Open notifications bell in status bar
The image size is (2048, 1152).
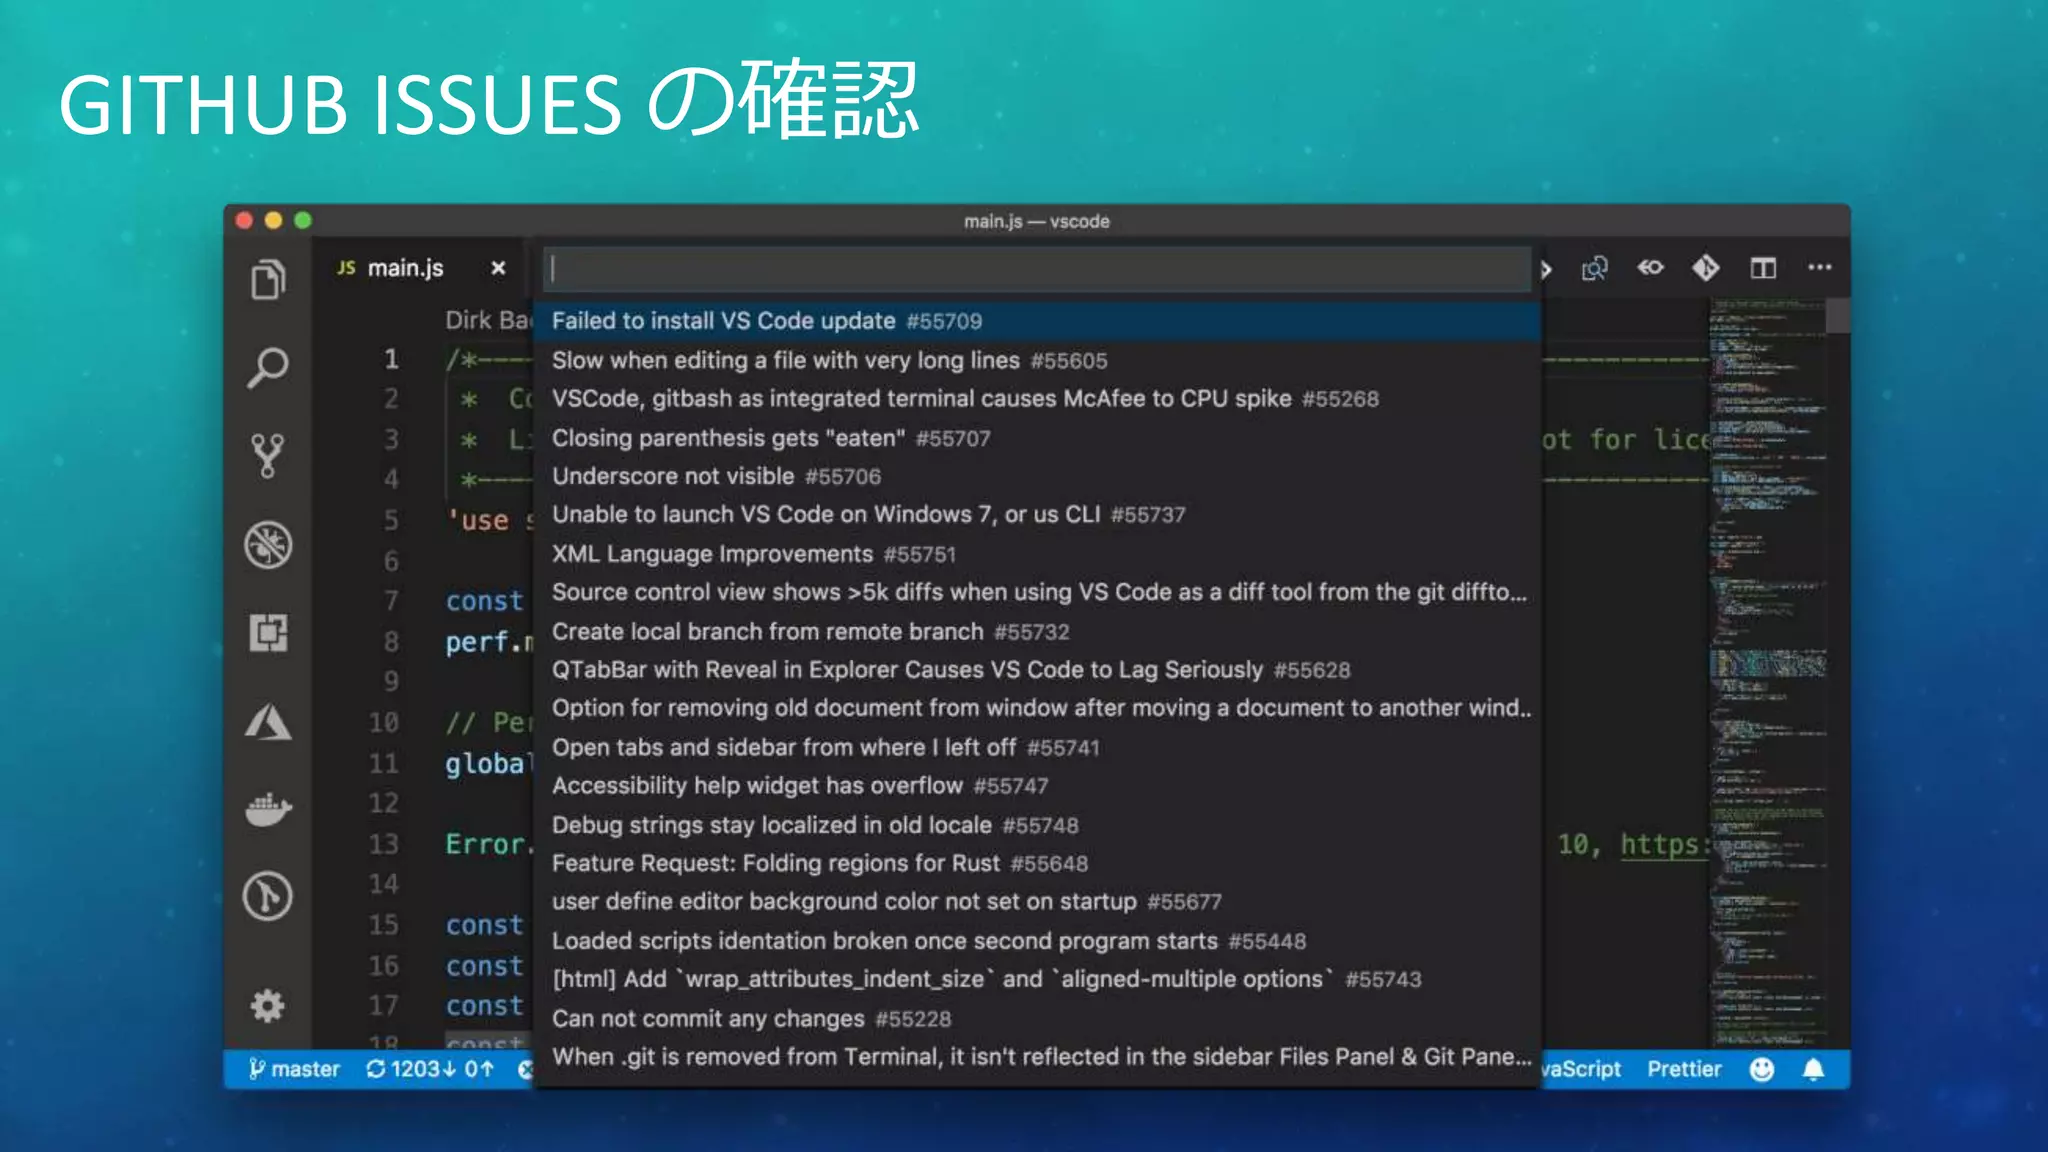(1813, 1069)
